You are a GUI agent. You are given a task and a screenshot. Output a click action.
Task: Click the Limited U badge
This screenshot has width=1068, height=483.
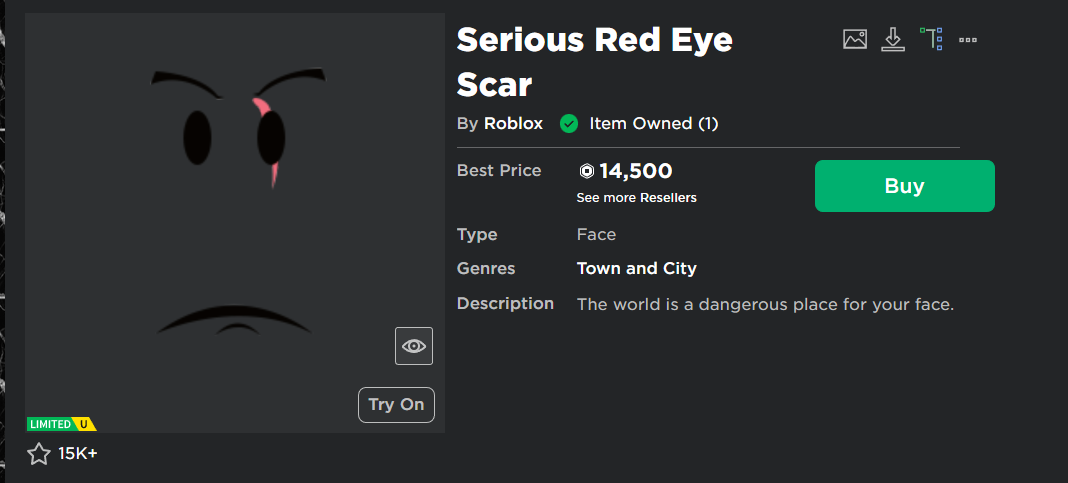point(61,424)
